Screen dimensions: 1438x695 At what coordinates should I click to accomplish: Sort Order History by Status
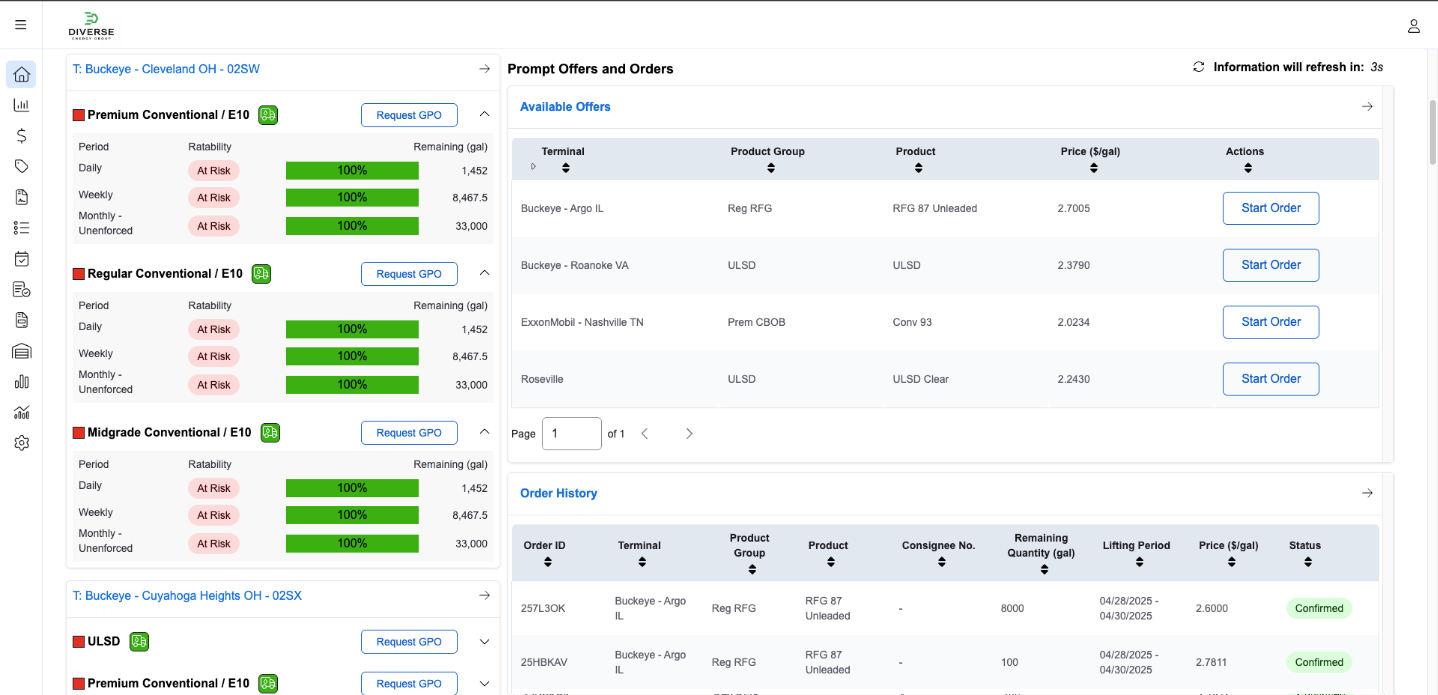pos(1307,562)
